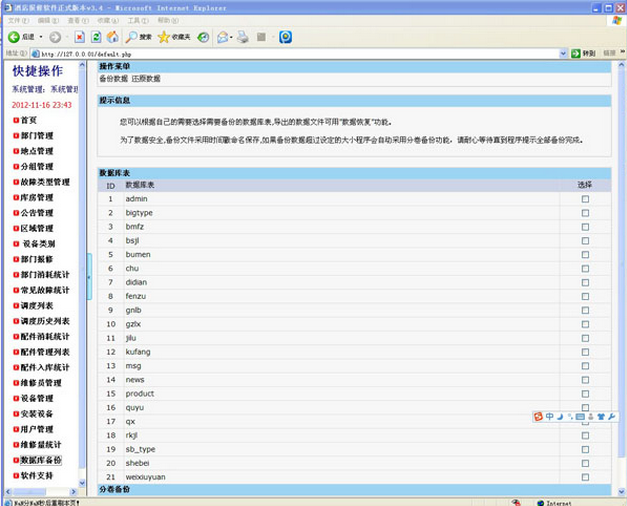Click the blue square icon at toolbar end

pyautogui.click(x=285, y=37)
